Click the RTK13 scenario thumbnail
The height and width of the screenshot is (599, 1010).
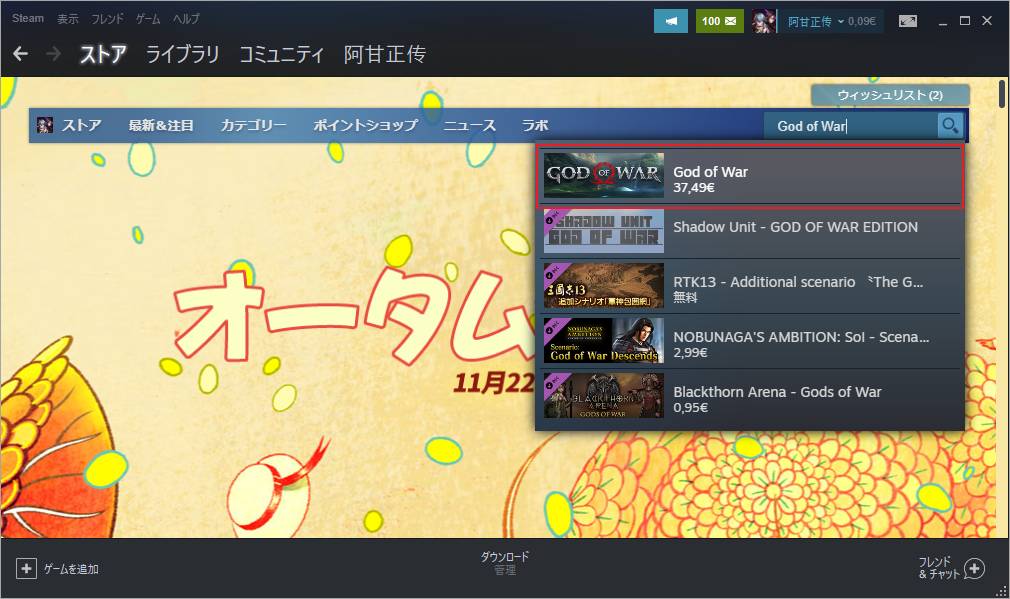pyautogui.click(x=604, y=285)
